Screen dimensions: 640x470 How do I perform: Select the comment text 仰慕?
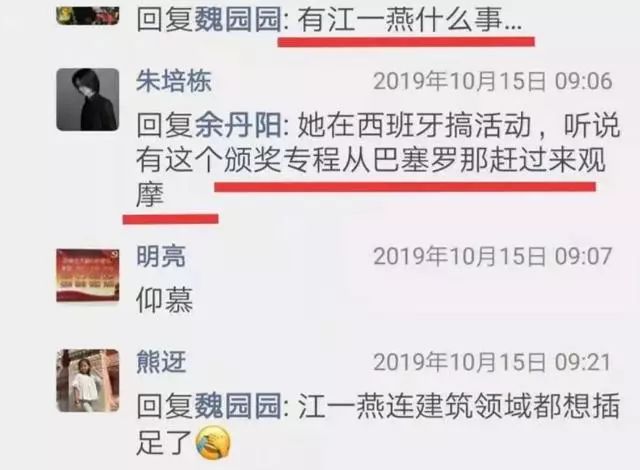click(164, 300)
